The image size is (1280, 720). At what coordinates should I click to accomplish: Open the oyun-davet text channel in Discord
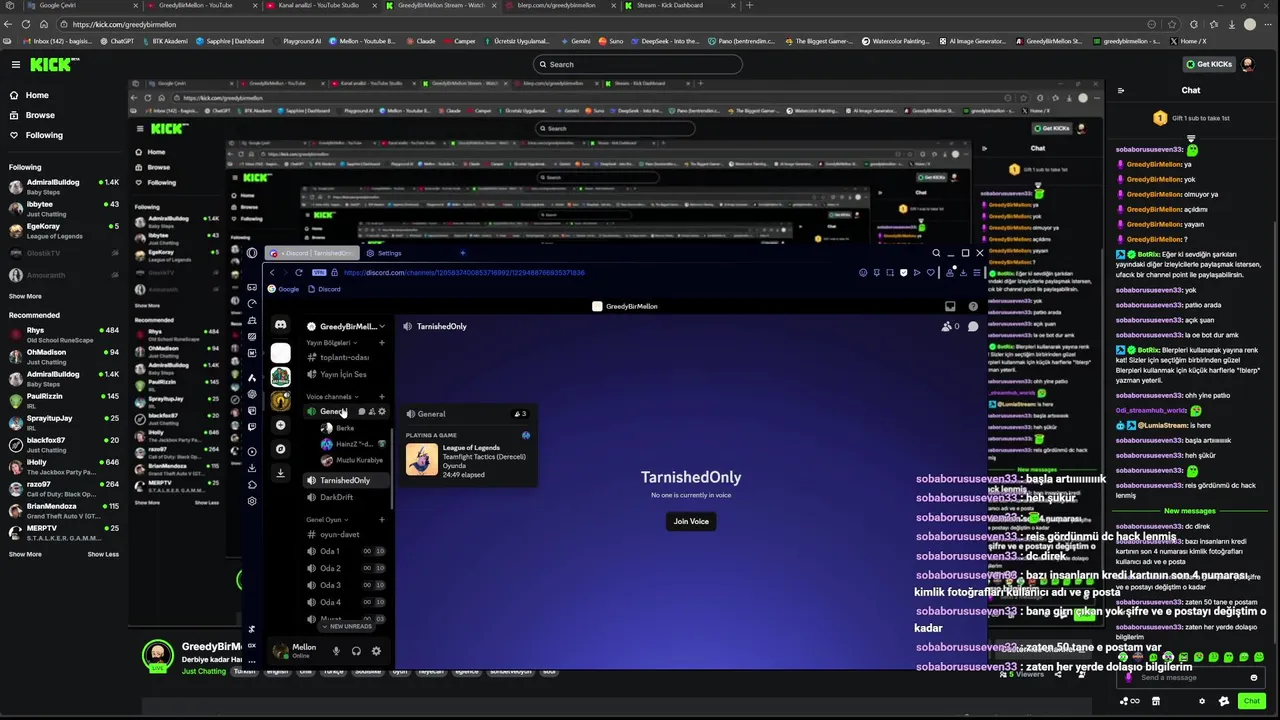pos(346,534)
